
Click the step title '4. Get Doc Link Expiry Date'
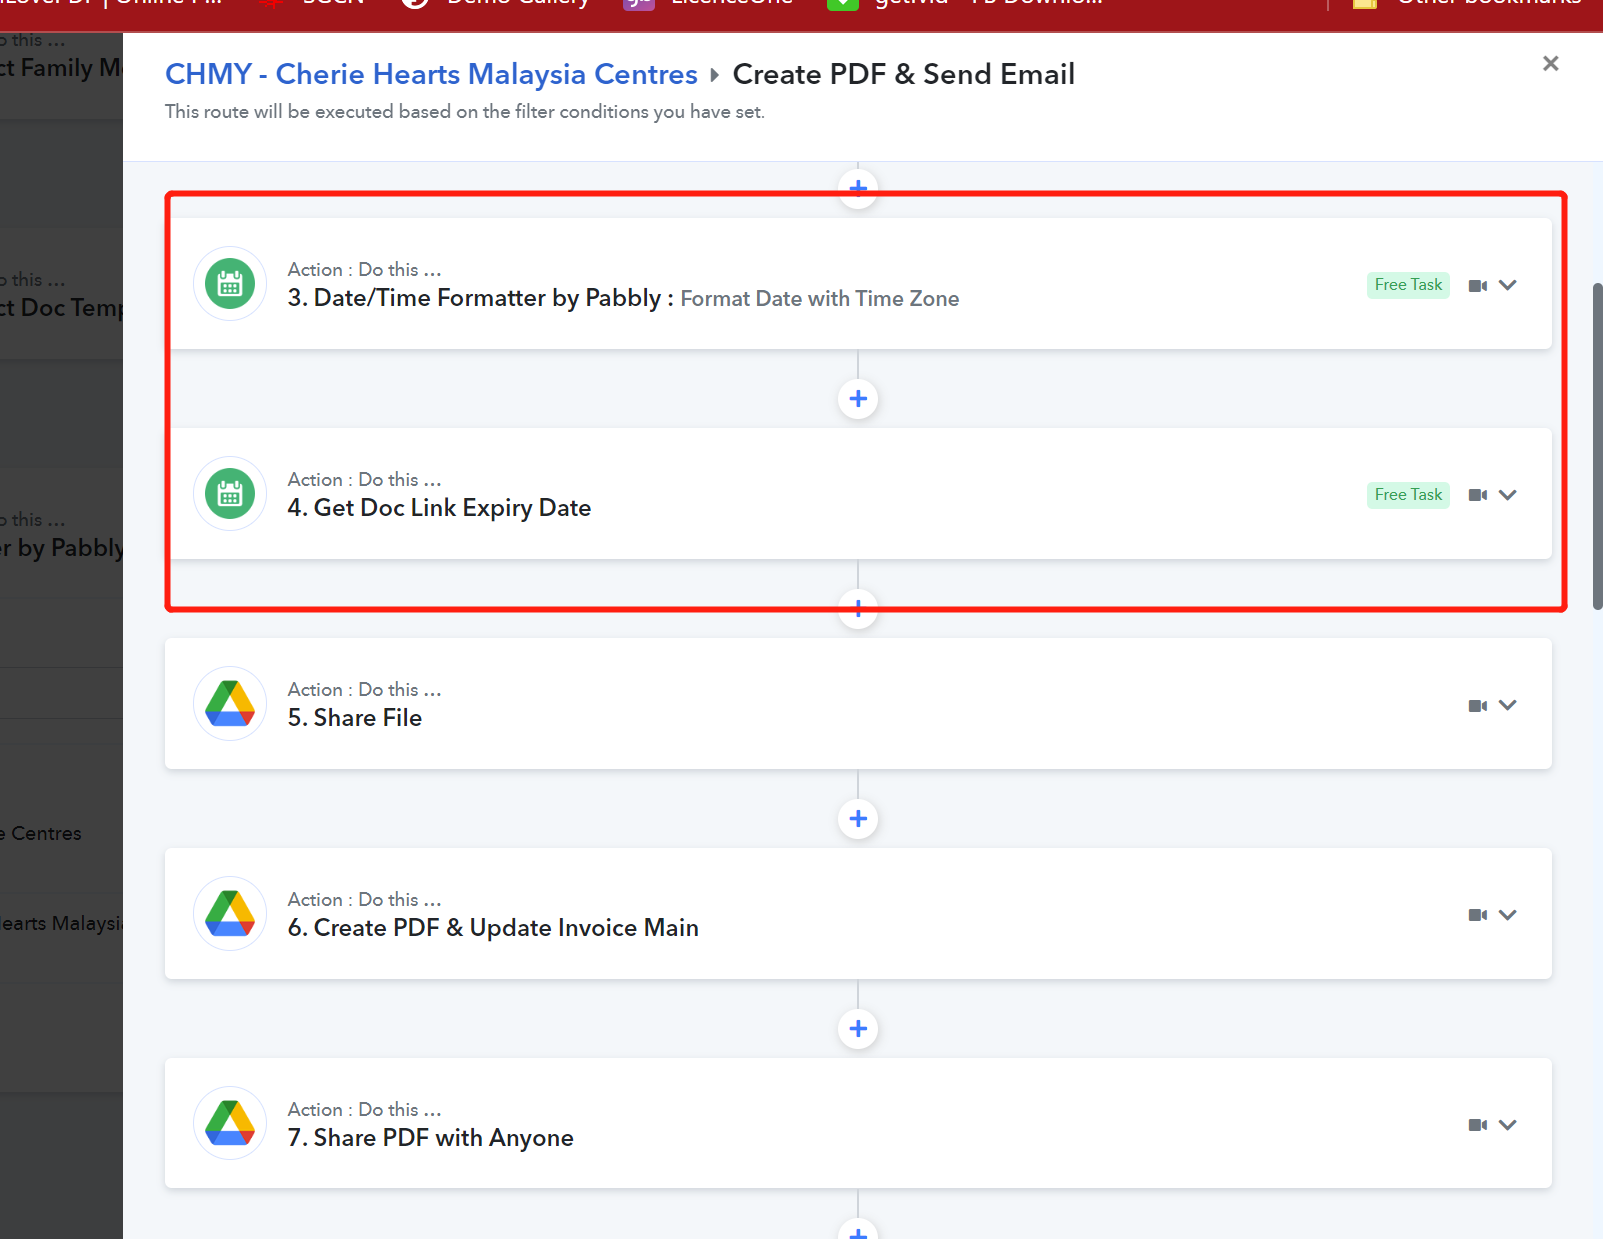[x=439, y=508]
